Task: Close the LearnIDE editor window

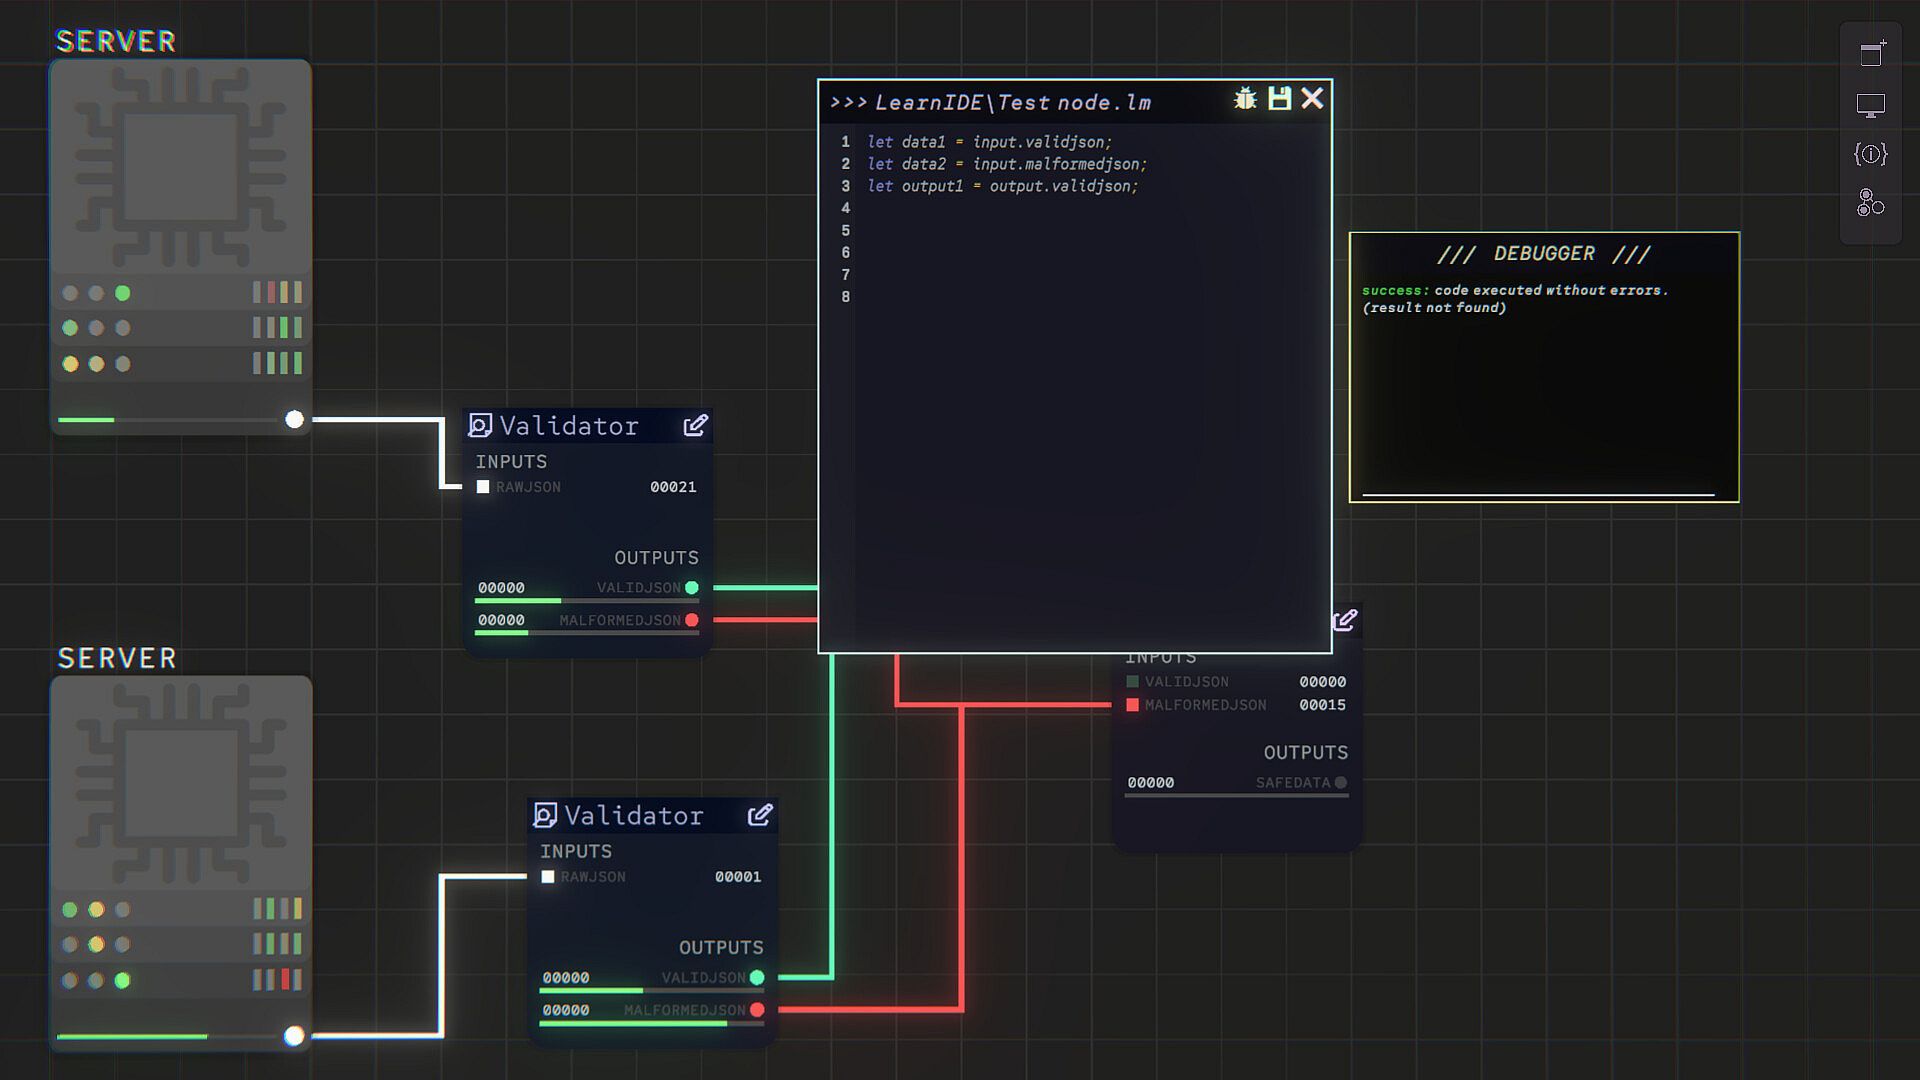Action: tap(1312, 98)
